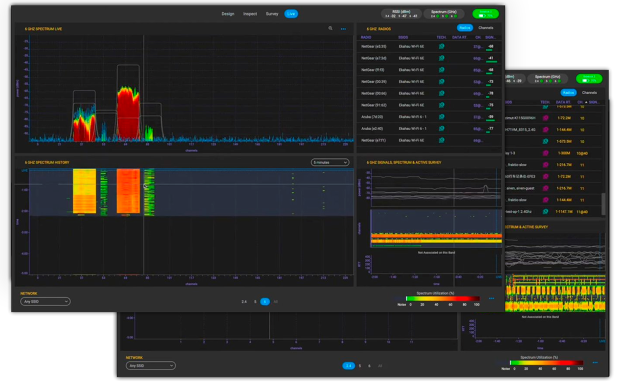Image resolution: width=620 pixels, height=383 pixels.
Task: Click the DATA RT. column header in back window
Action: click(563, 102)
